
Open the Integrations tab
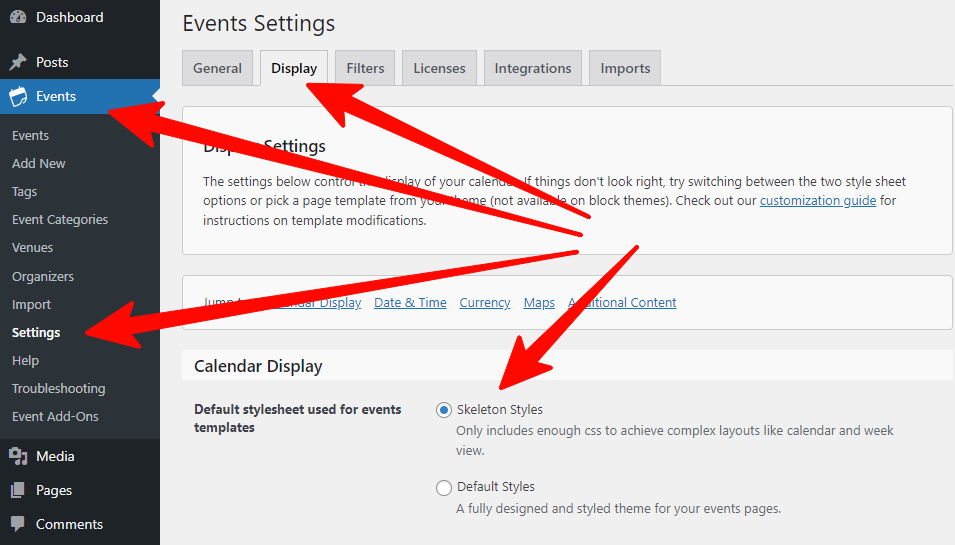533,68
